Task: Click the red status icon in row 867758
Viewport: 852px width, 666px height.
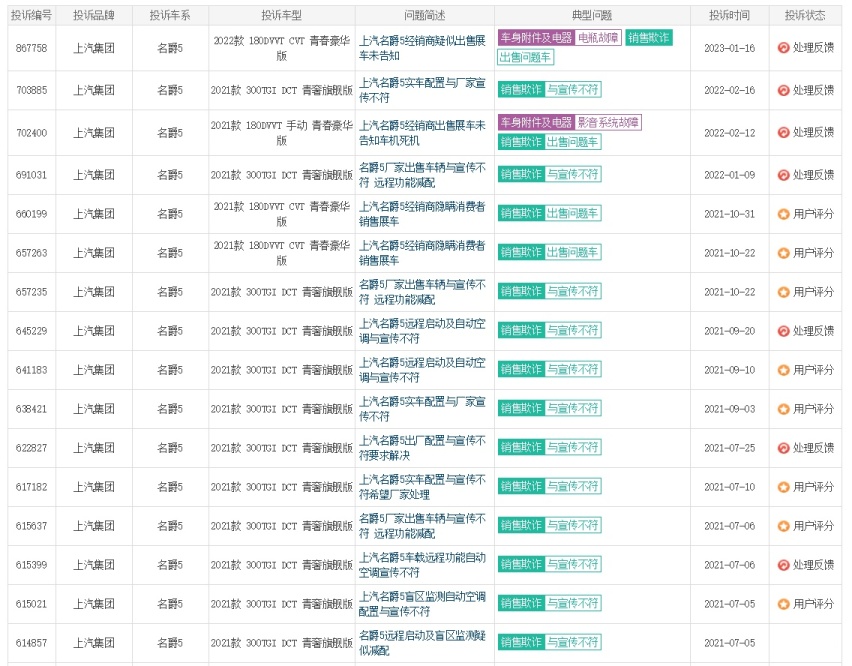Action: (783, 48)
